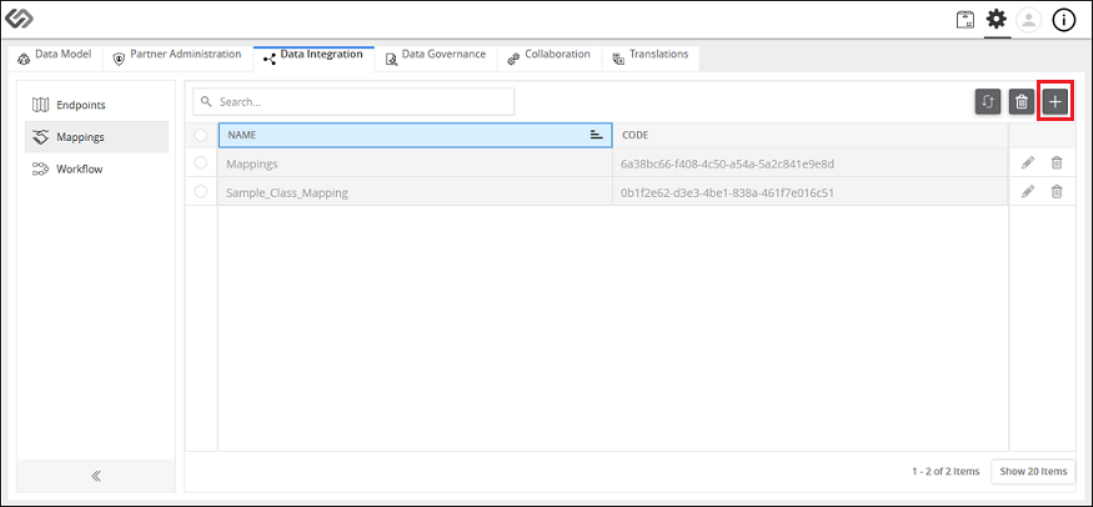The width and height of the screenshot is (1093, 507).
Task: Click code 6a38bc66-f408-4c50-a54a-5a2c841e9e8d
Action: tap(727, 164)
